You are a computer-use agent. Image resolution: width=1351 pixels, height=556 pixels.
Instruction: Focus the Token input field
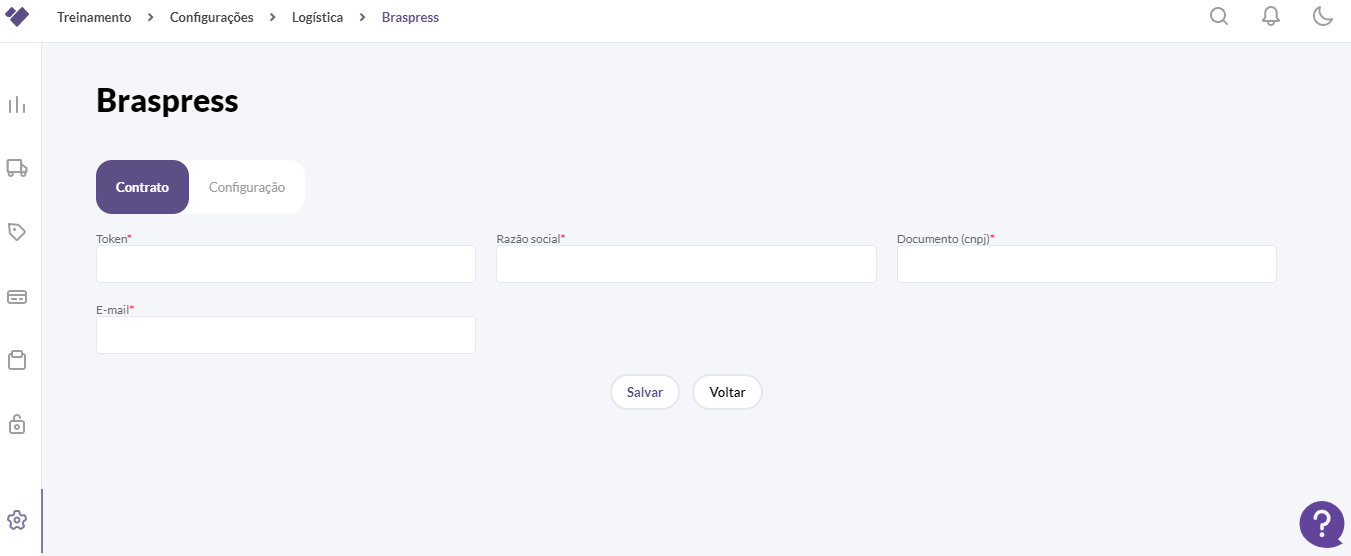(286, 264)
